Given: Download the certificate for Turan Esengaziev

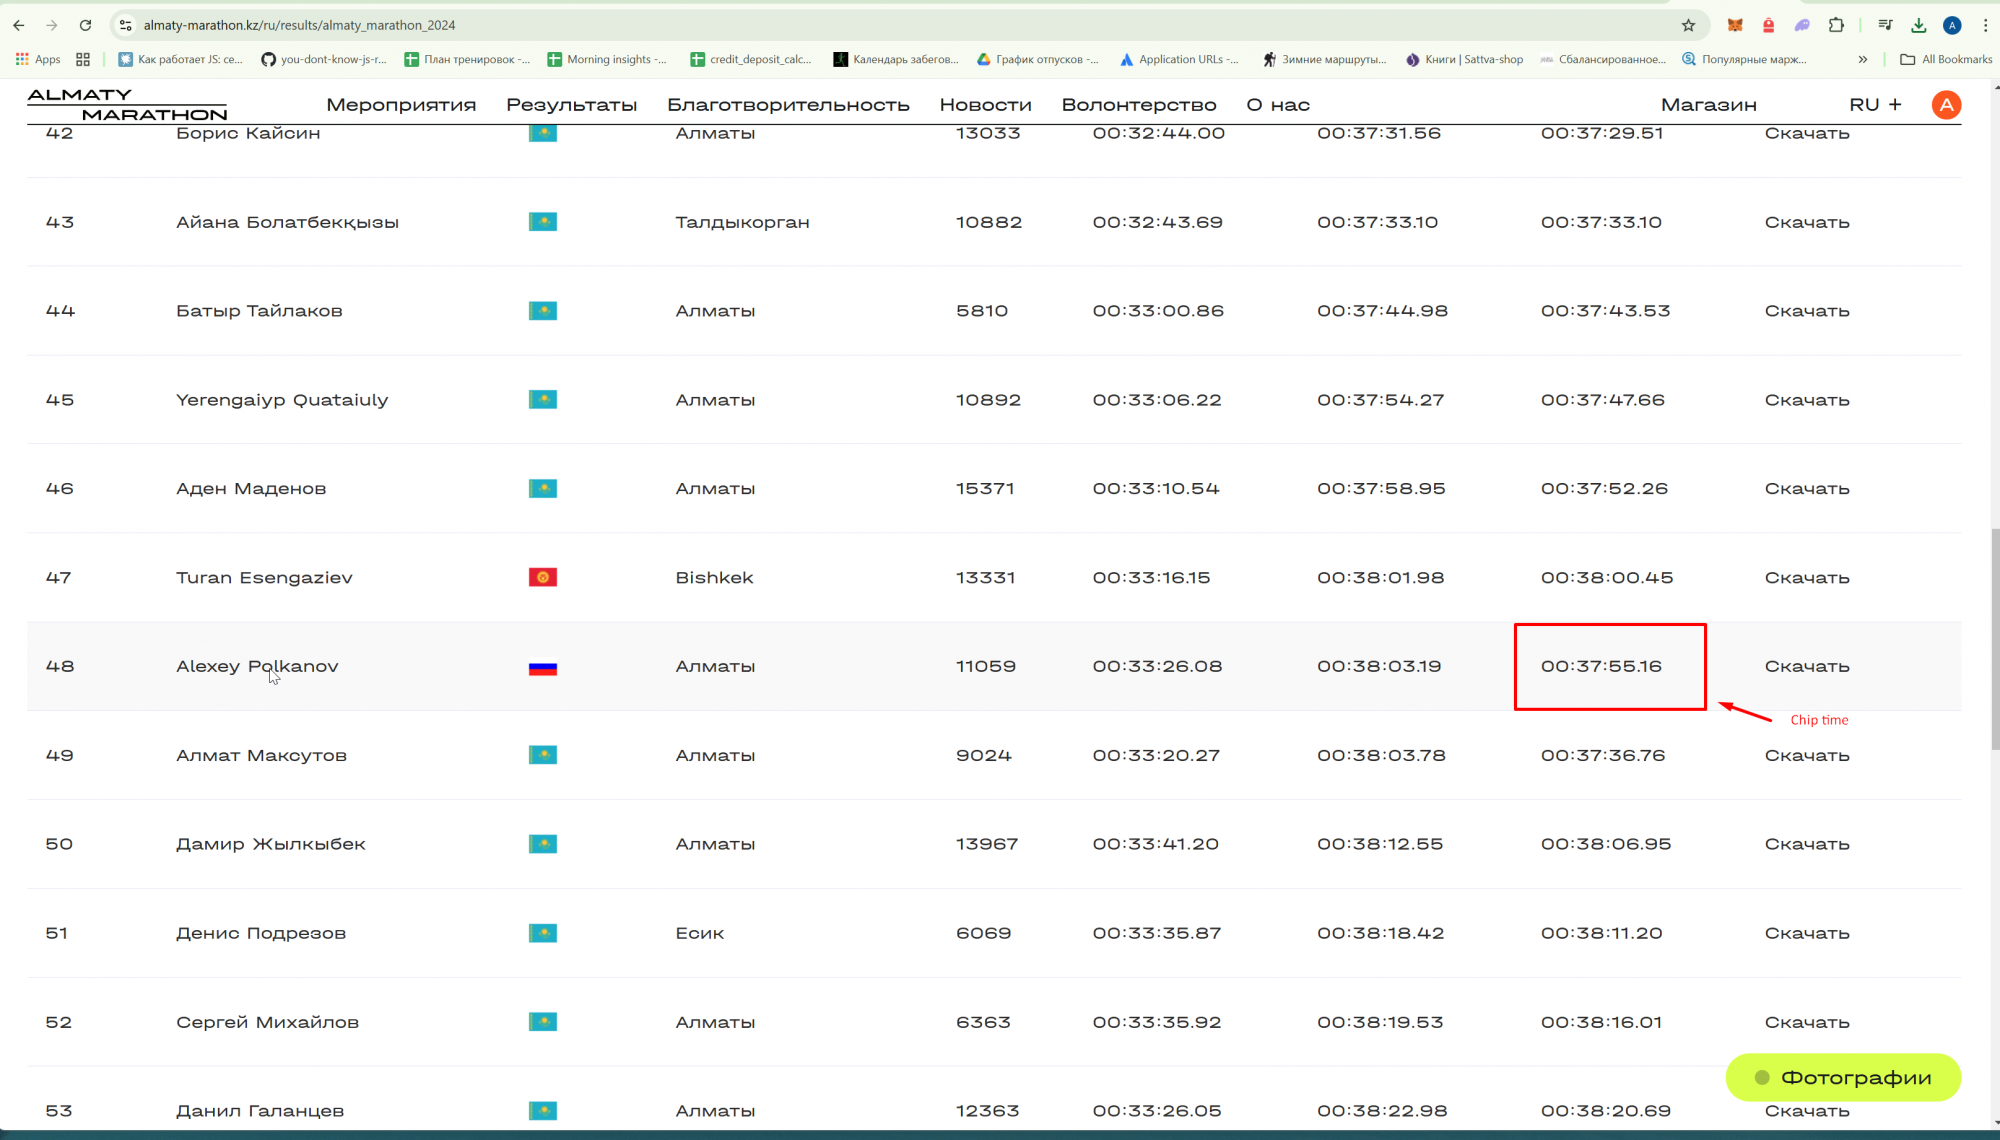Looking at the screenshot, I should (1806, 578).
